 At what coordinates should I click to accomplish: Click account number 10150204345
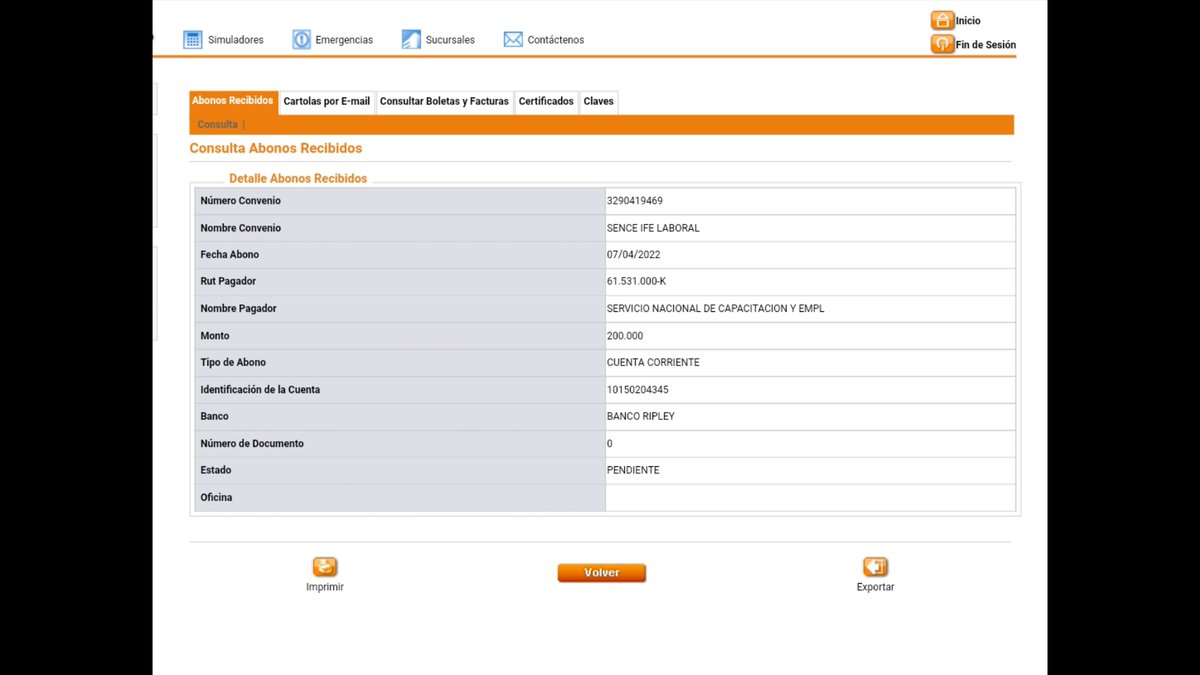638,390
